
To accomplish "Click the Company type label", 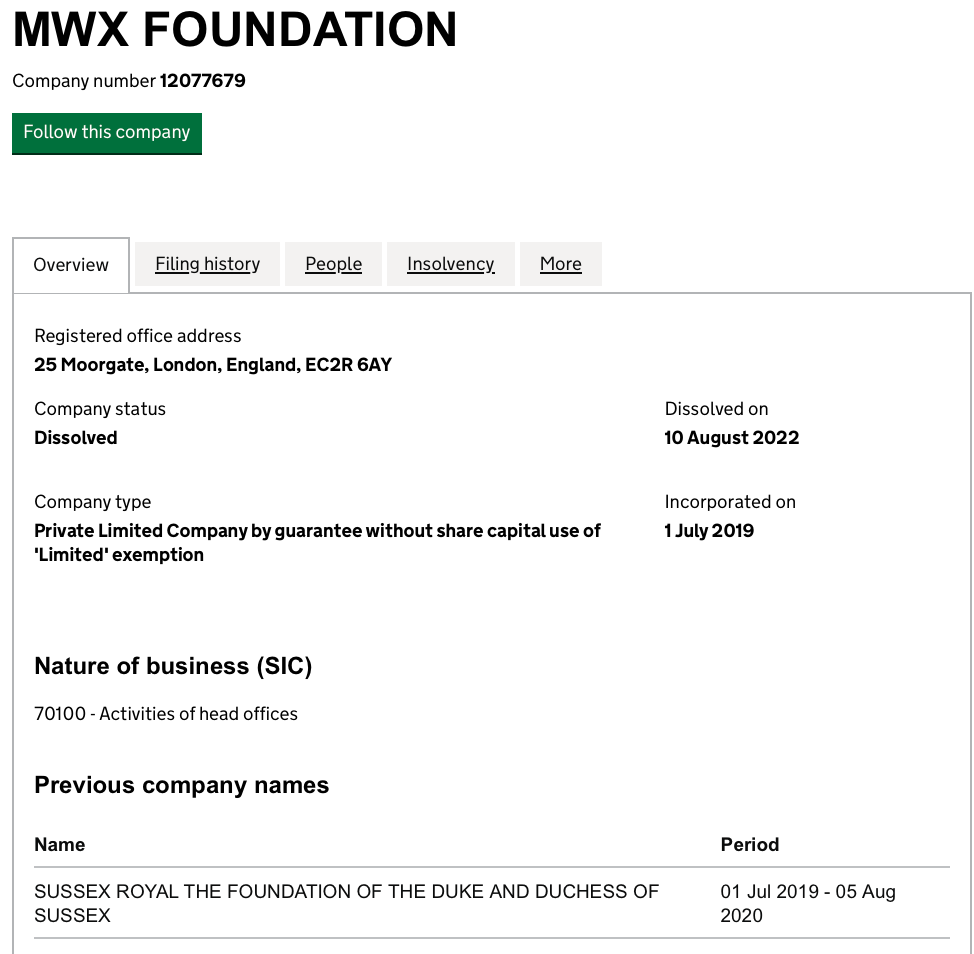I will 93,502.
